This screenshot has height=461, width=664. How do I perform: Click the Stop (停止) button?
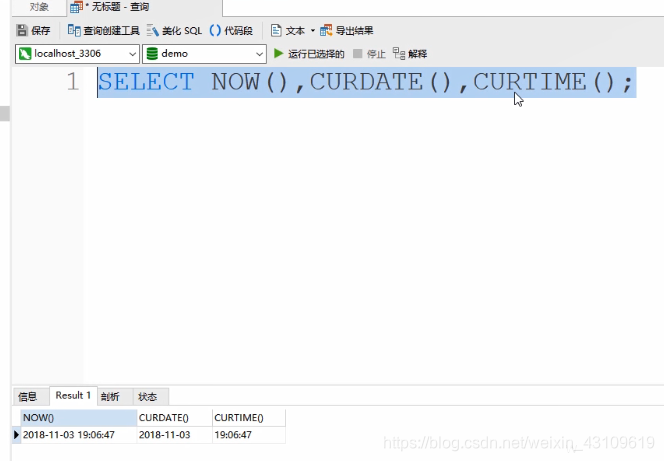point(369,54)
